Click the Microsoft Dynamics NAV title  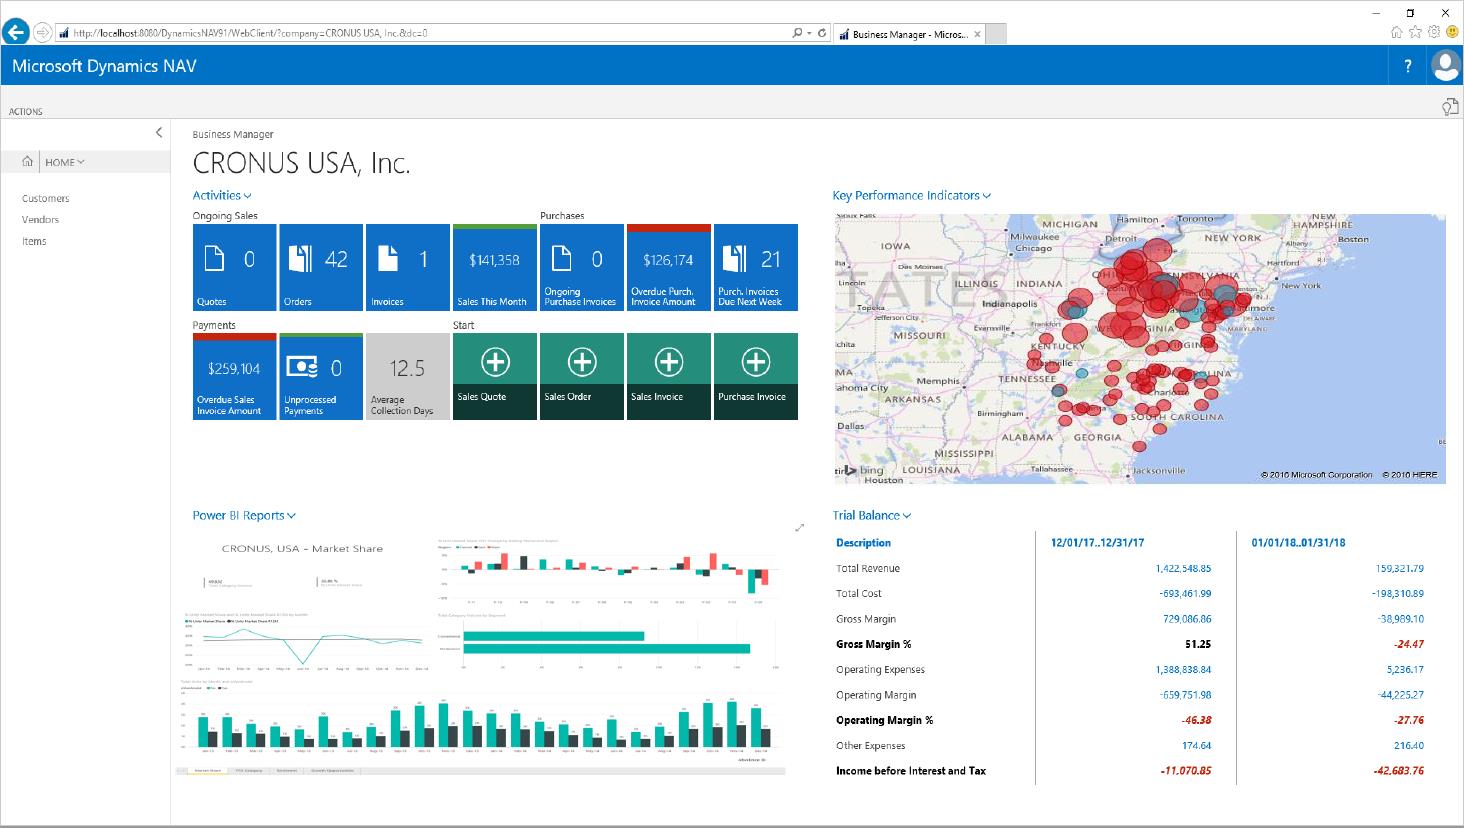104,66
